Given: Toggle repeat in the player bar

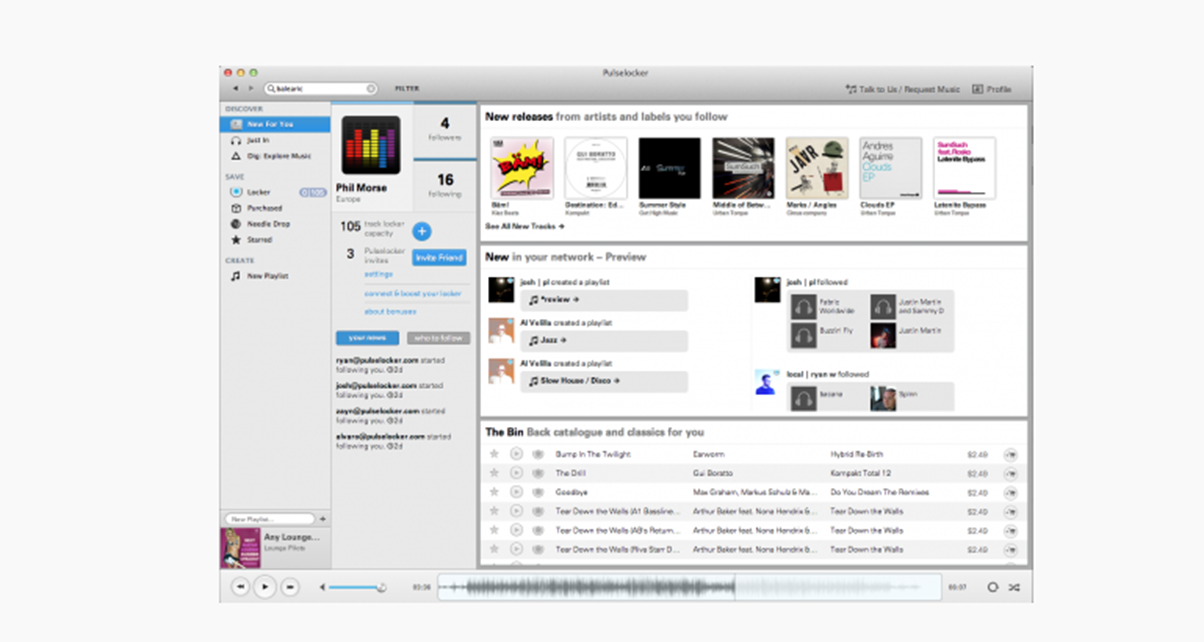Looking at the screenshot, I should 992,587.
